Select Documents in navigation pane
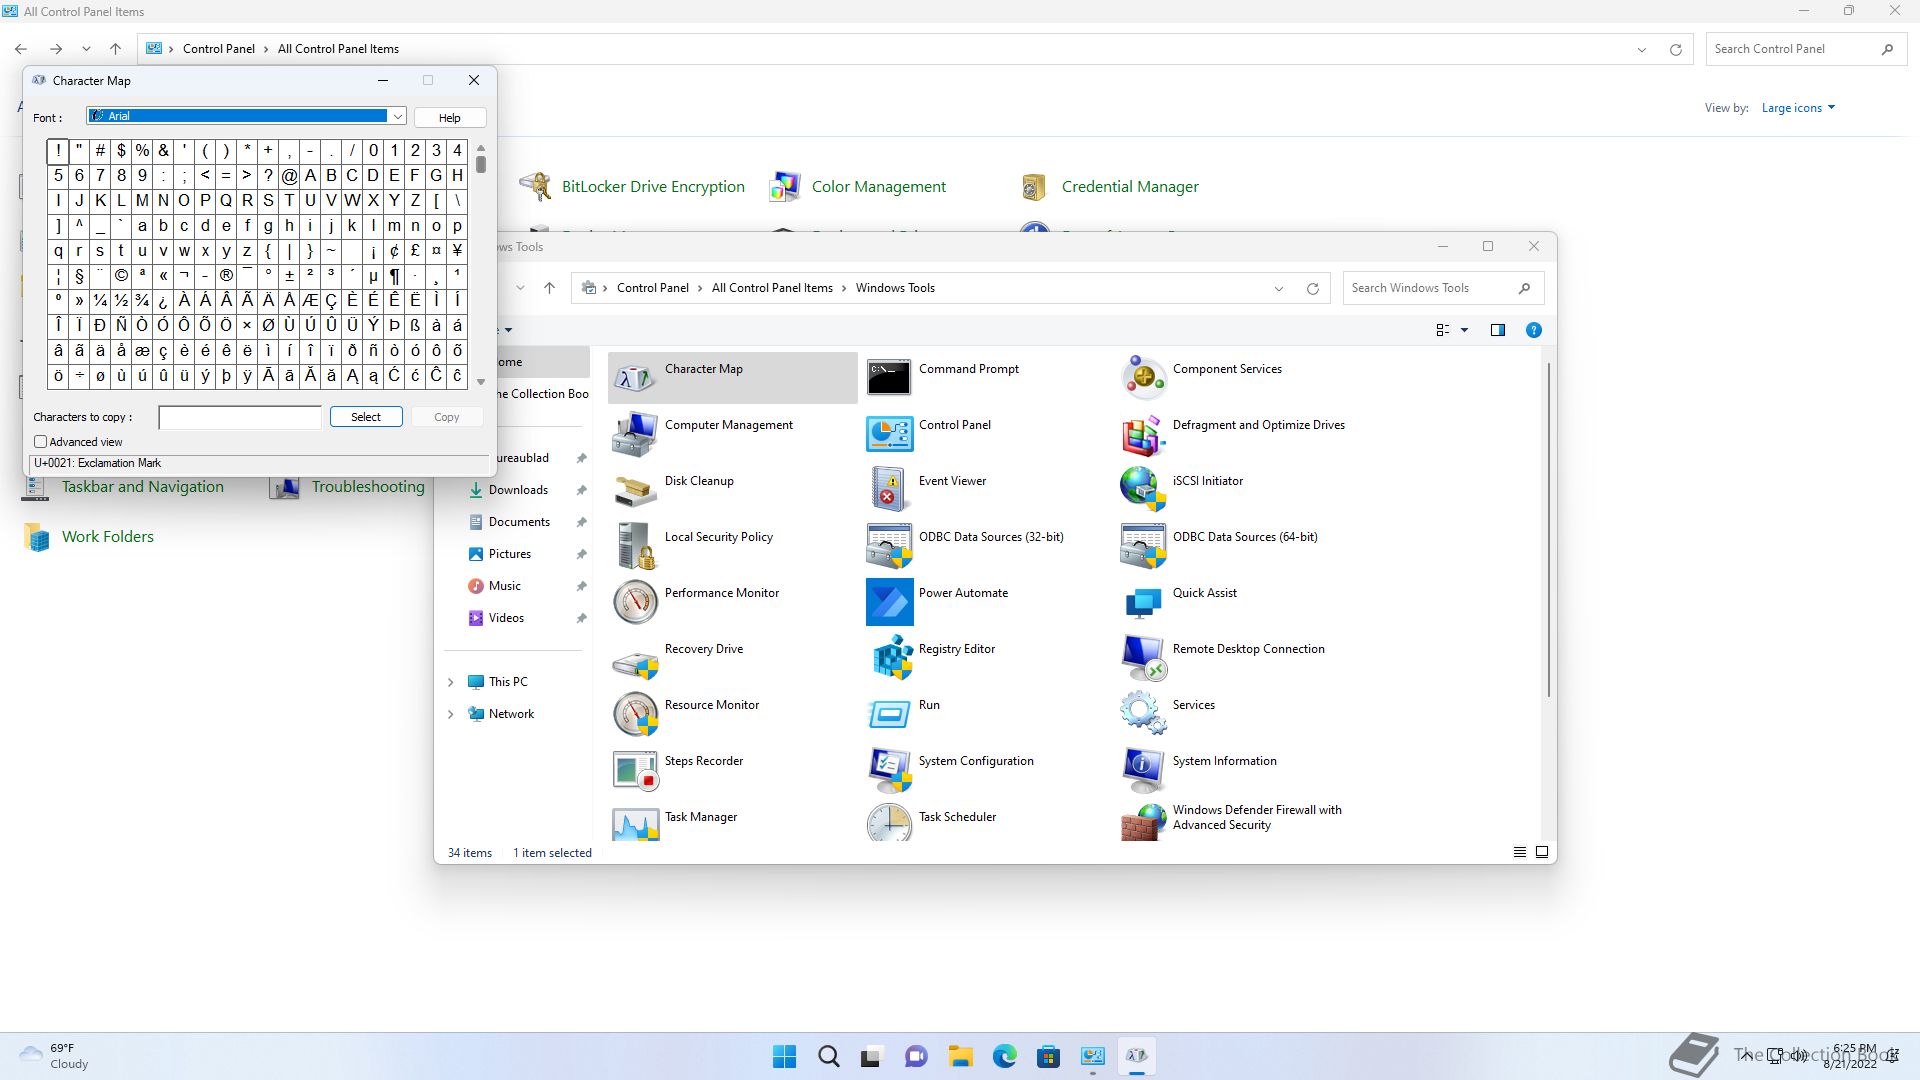Viewport: 1920px width, 1080px height. pyautogui.click(x=518, y=522)
